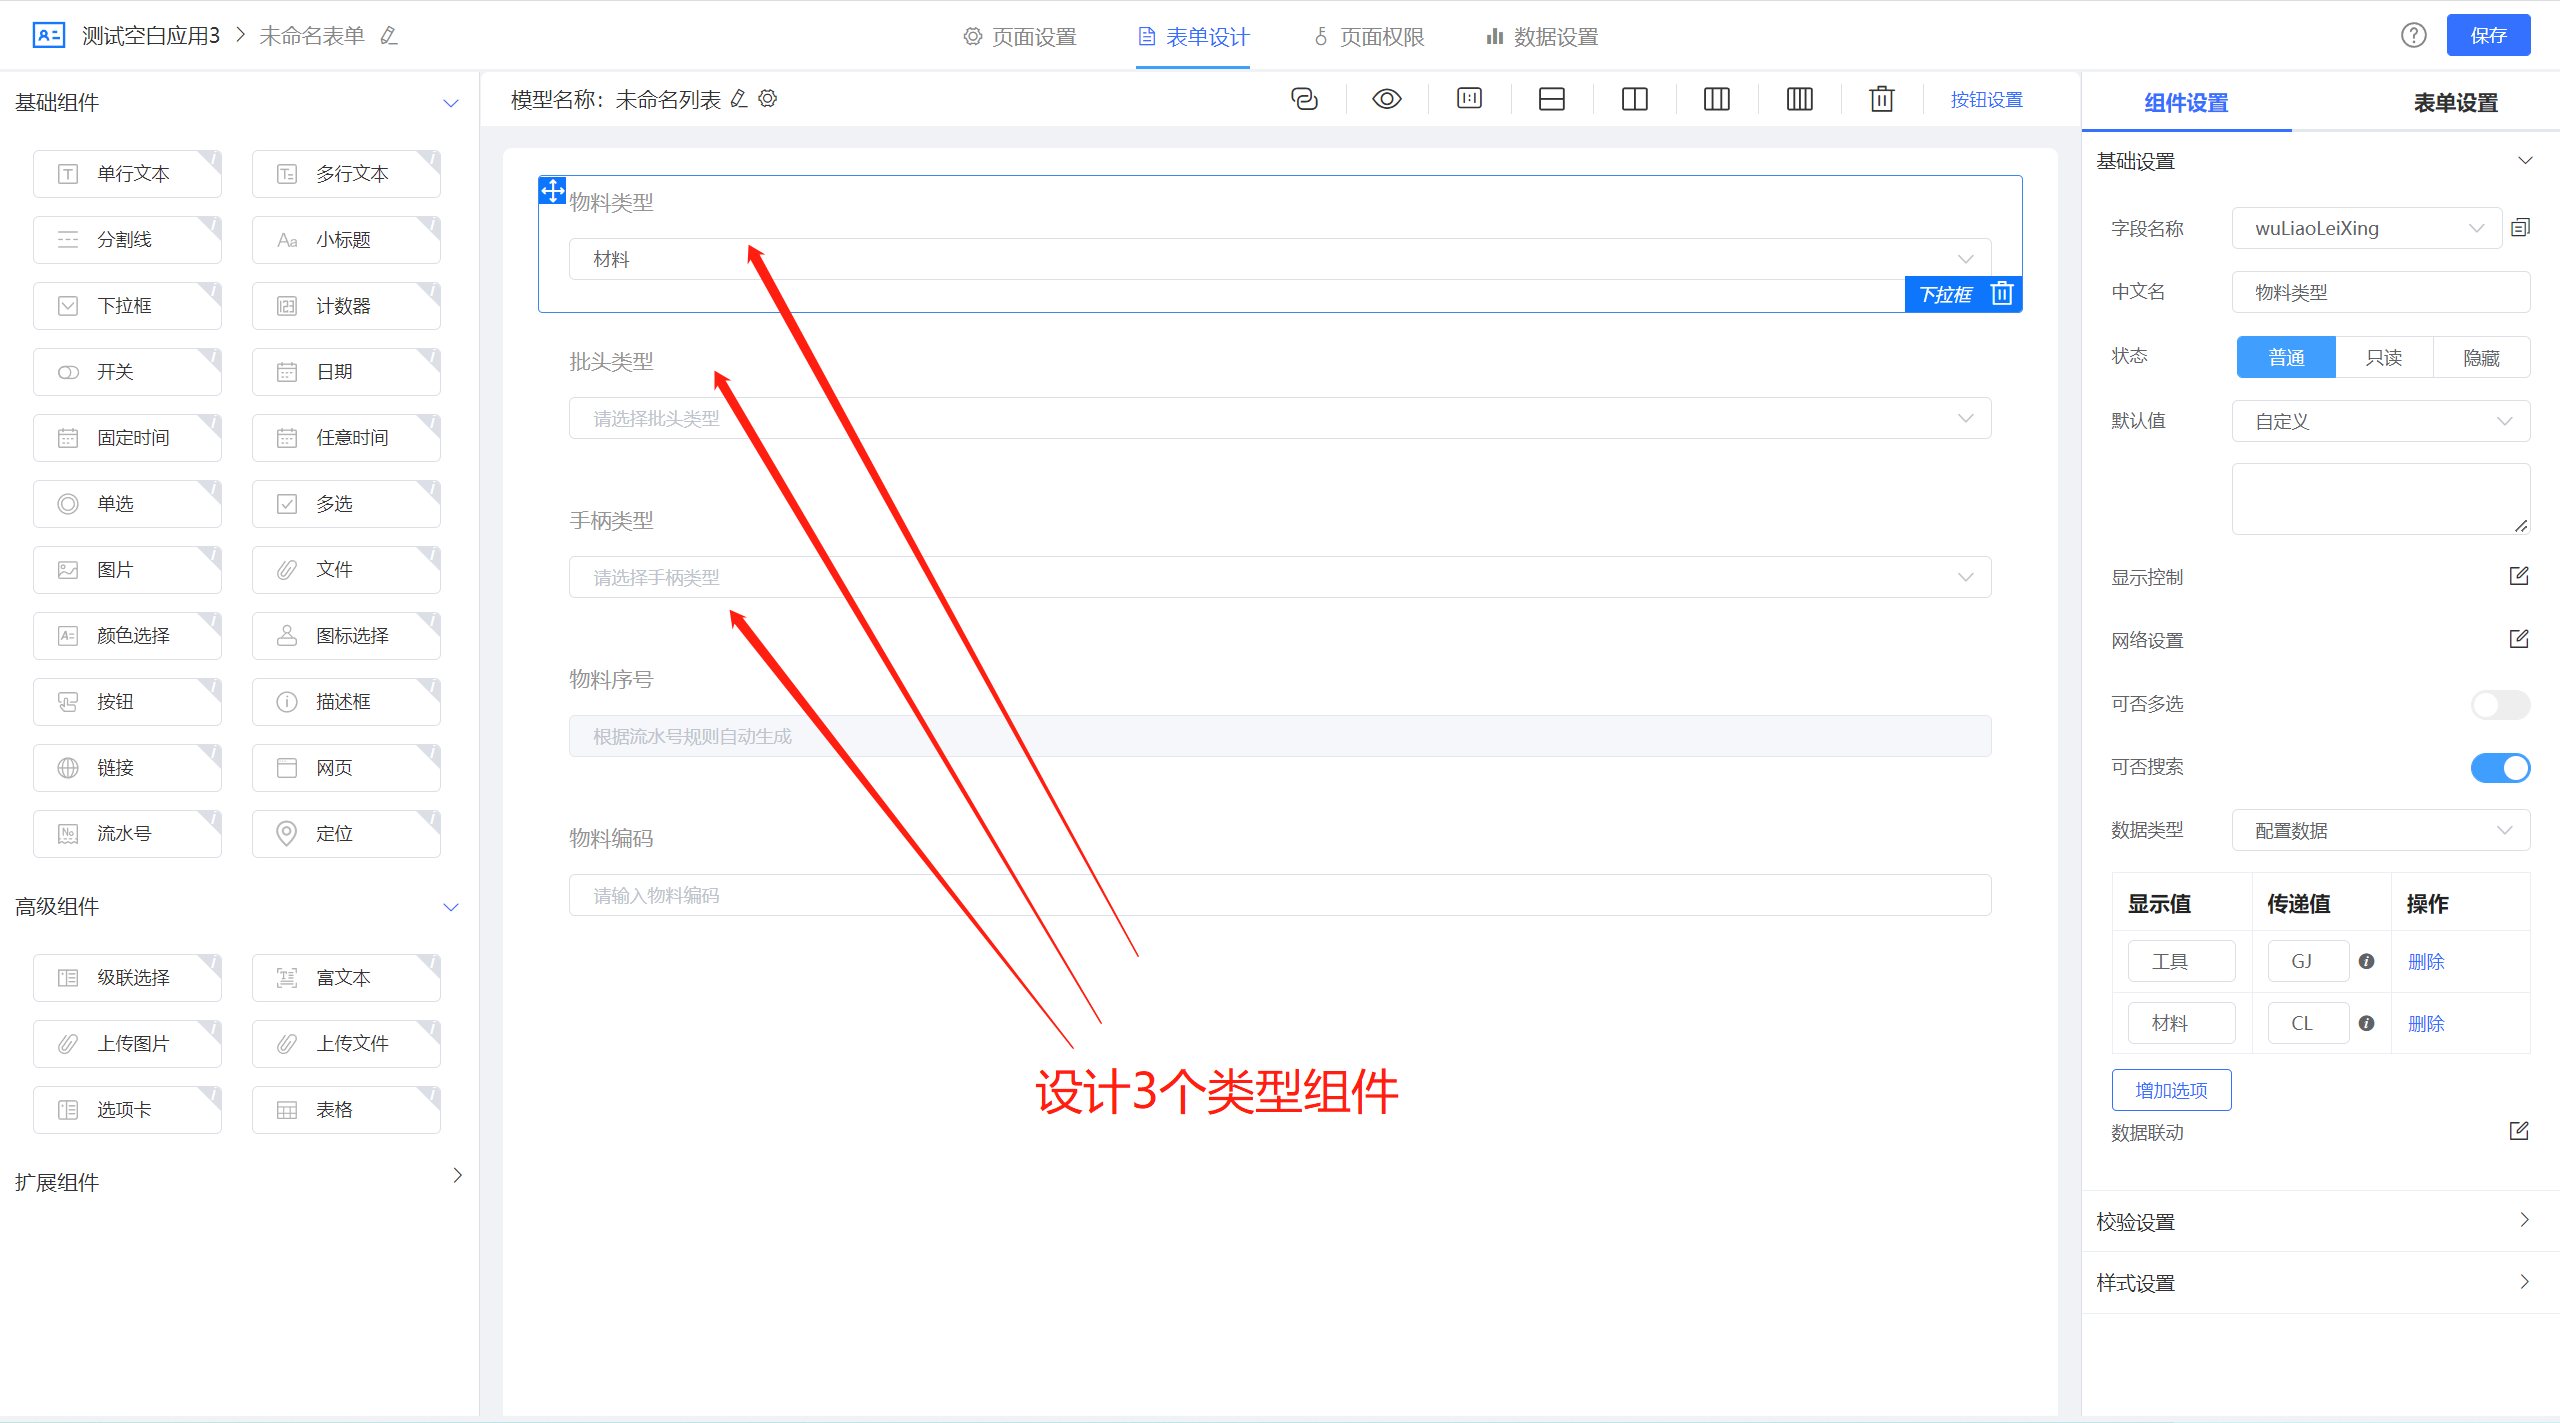Select the 颜色选择 component
Image resolution: width=2560 pixels, height=1423 pixels.
[127, 636]
